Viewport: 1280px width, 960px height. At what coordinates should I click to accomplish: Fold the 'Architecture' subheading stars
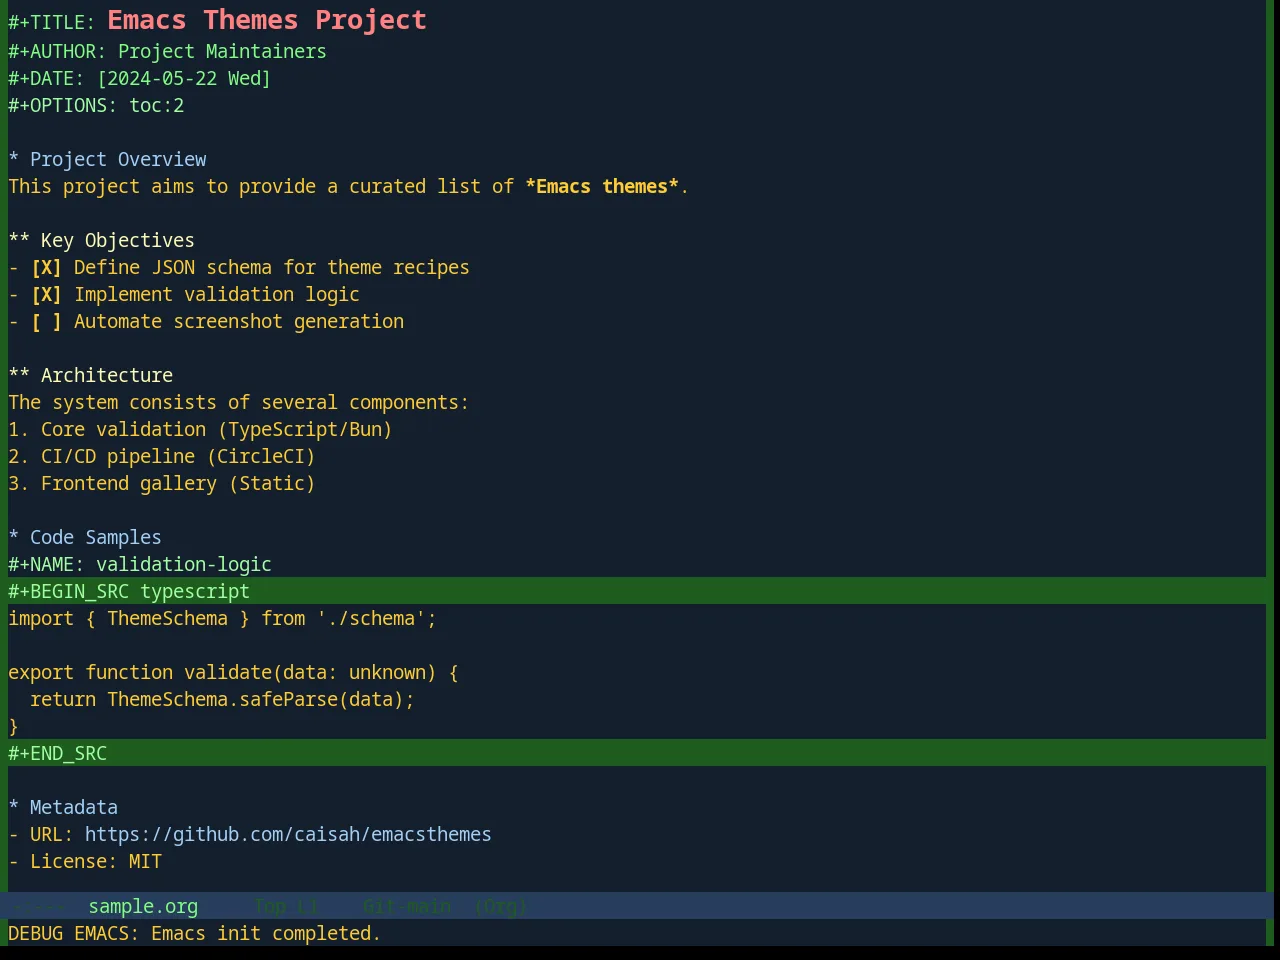(x=19, y=376)
